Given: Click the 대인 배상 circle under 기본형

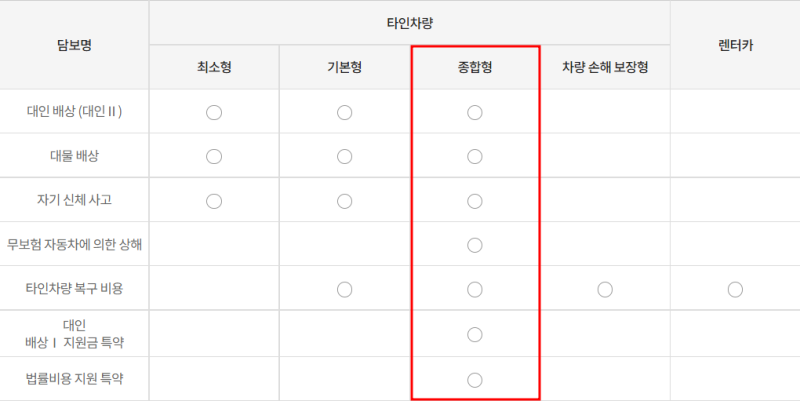Looking at the screenshot, I should point(344,112).
